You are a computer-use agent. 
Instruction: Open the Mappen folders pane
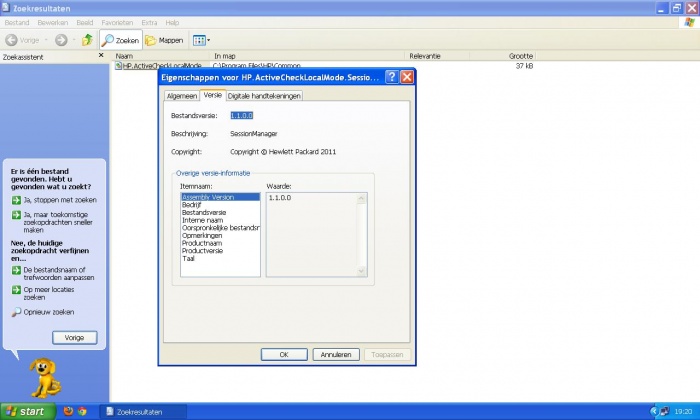(164, 40)
